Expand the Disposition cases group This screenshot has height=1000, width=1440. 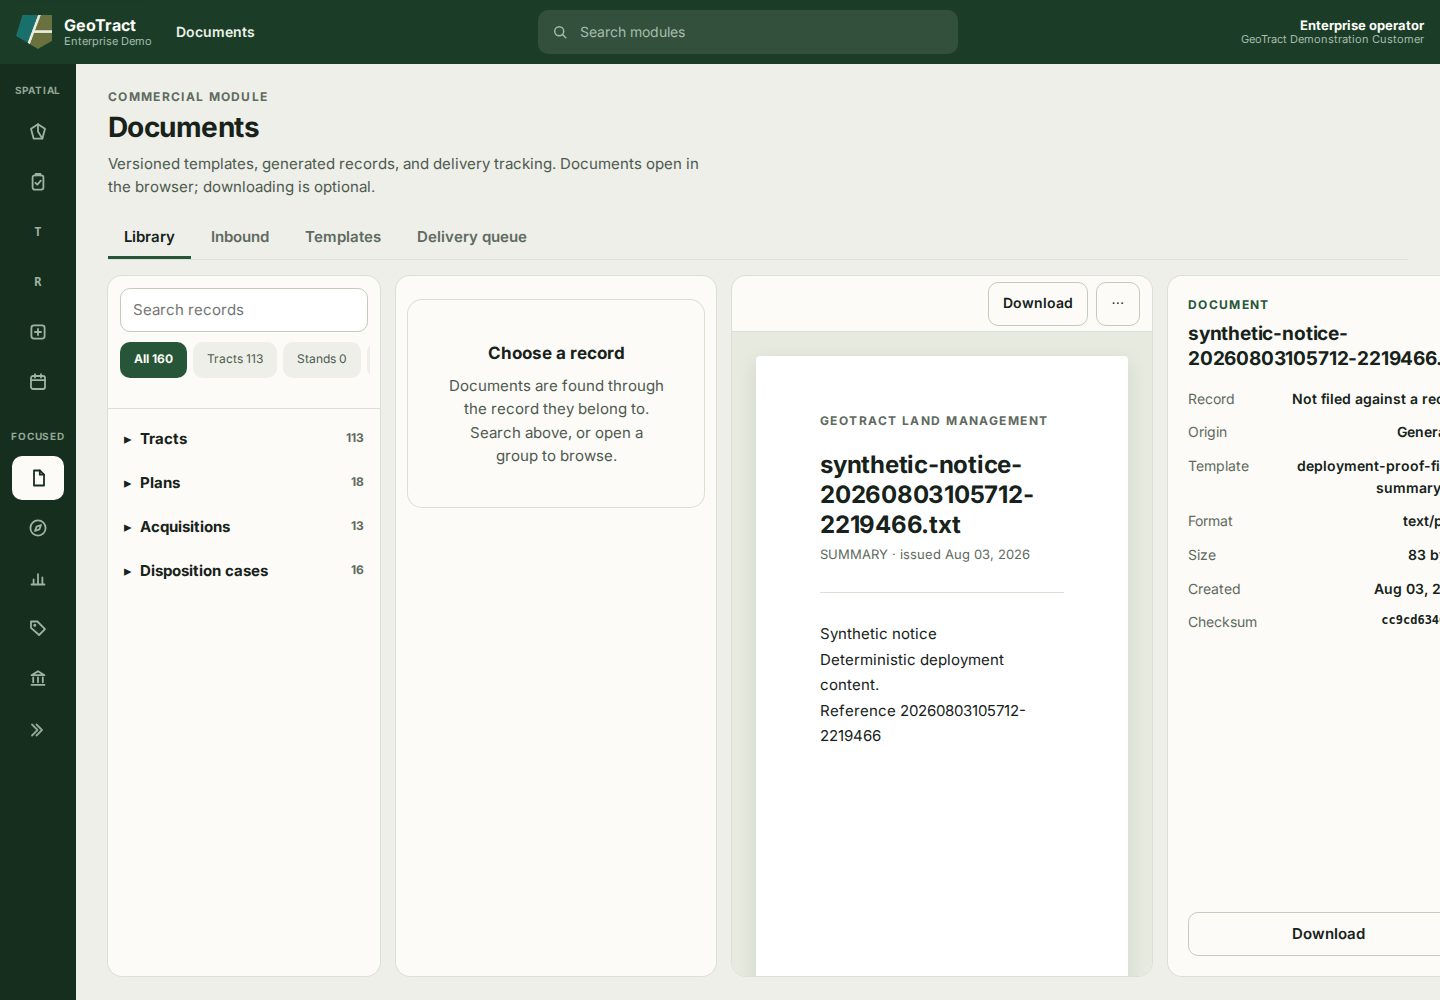pos(243,571)
